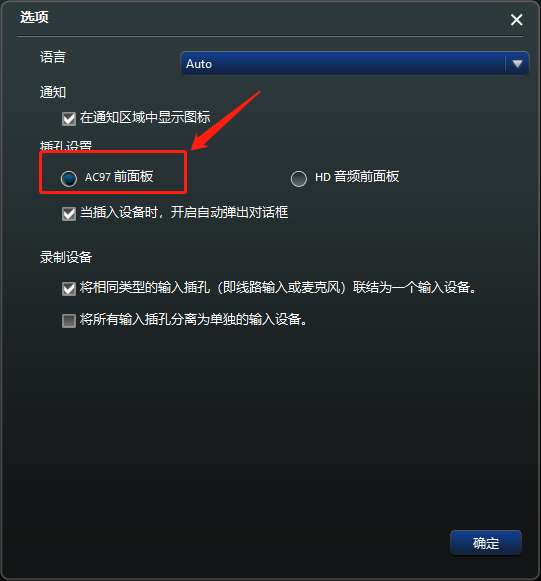
Task: Click the 选项 dialog title
Action: click(34, 17)
